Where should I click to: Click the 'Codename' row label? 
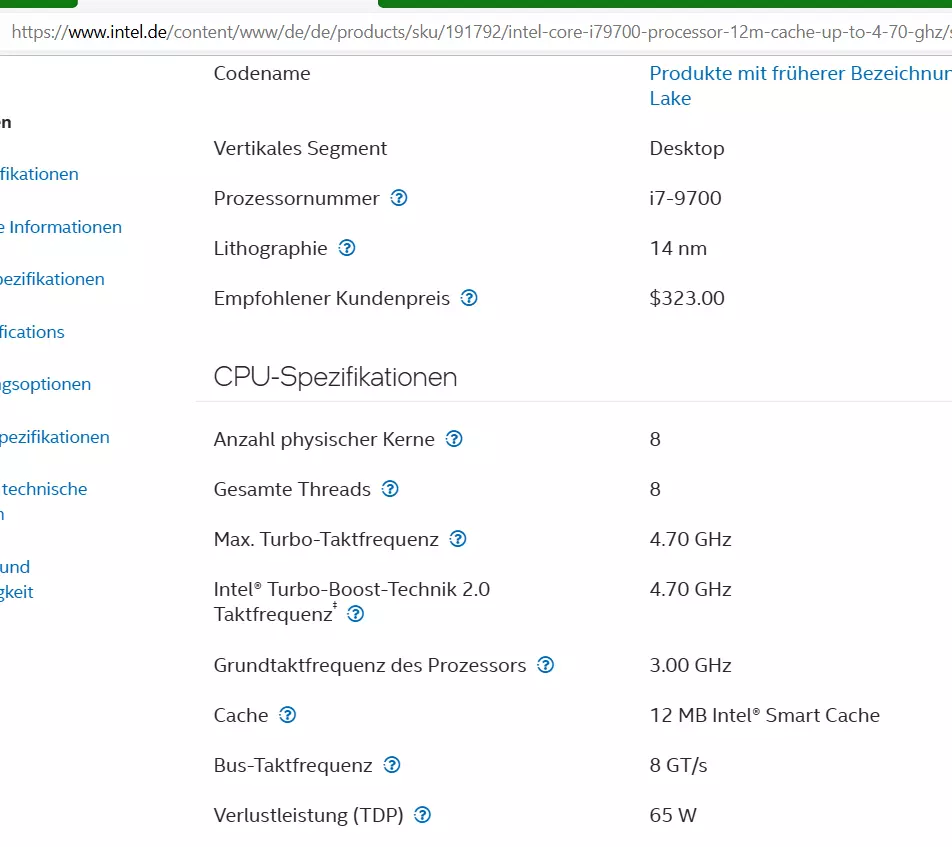pyautogui.click(x=262, y=73)
